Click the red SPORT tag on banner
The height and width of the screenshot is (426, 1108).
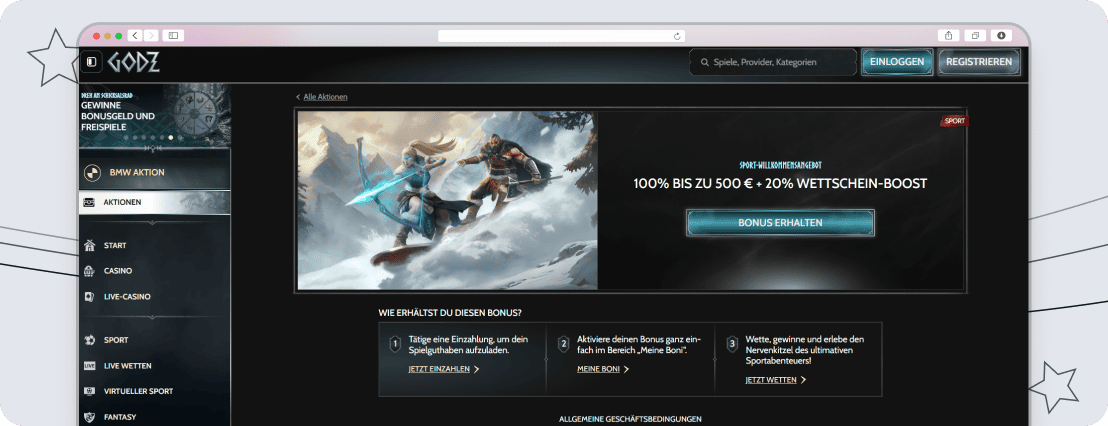954,121
